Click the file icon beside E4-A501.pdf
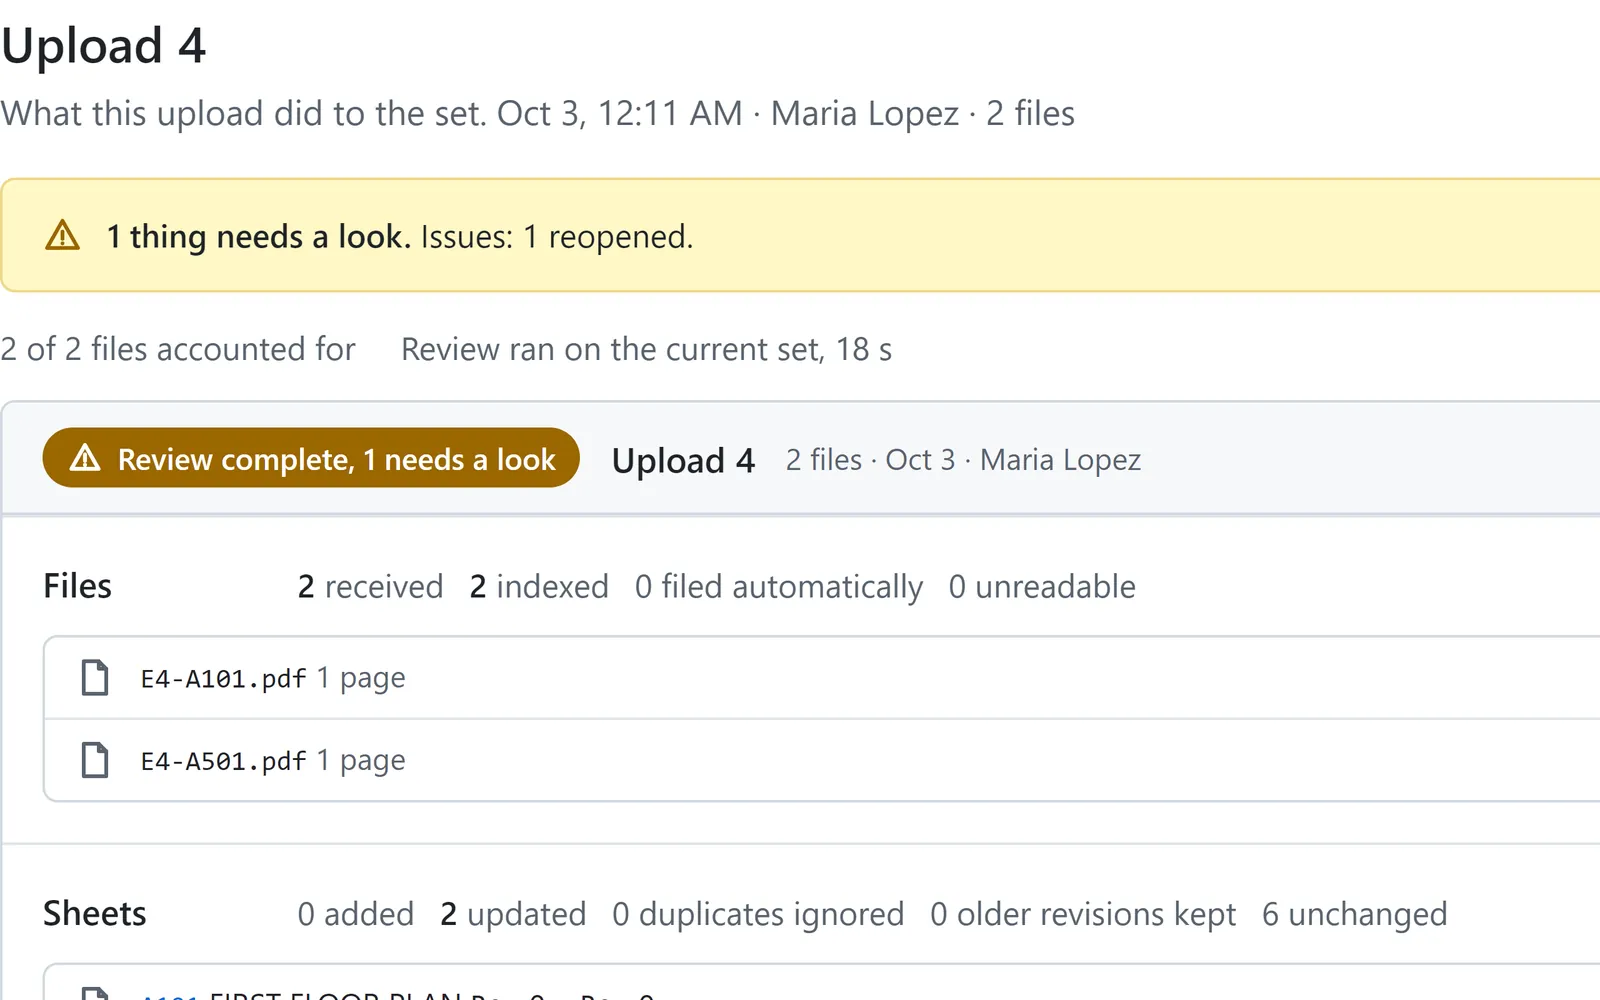The height and width of the screenshot is (1000, 1600). pyautogui.click(x=95, y=760)
